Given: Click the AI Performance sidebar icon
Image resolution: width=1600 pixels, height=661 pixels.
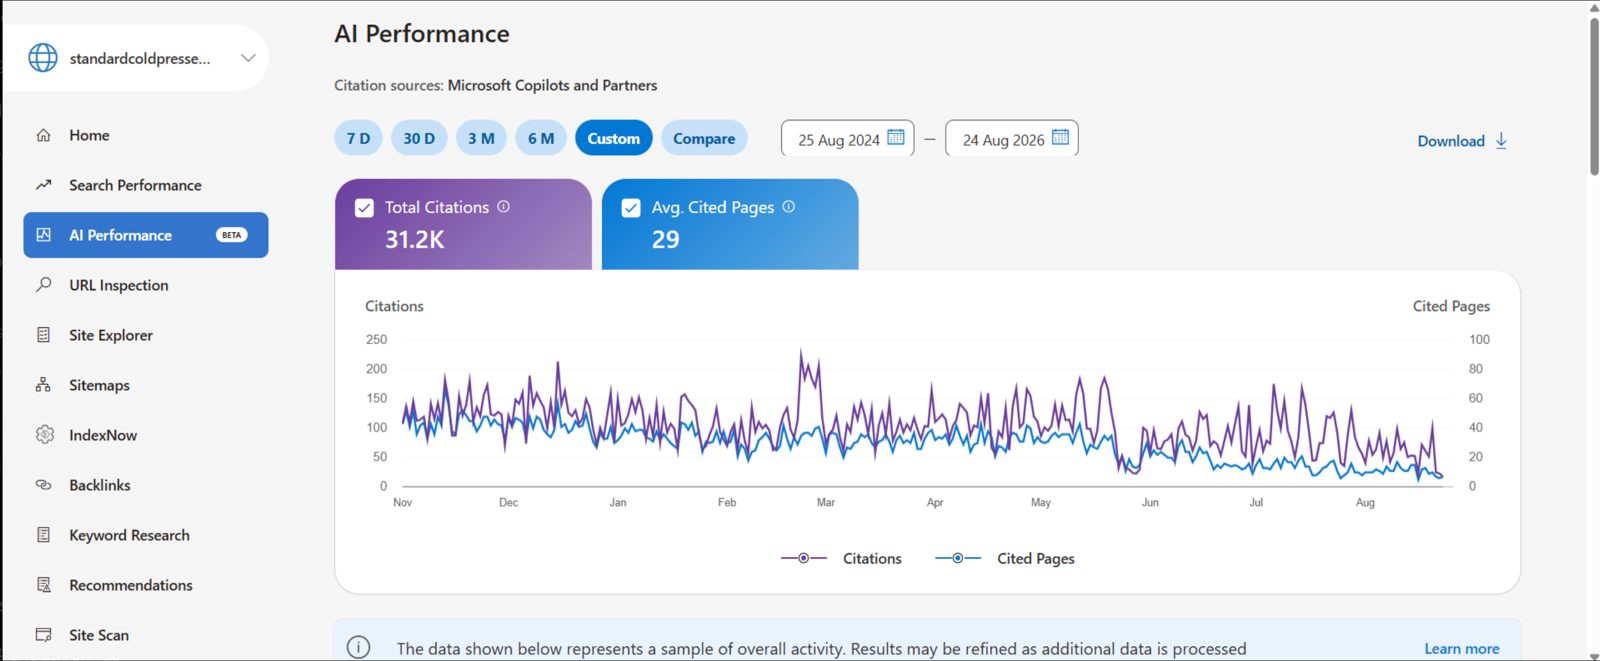Looking at the screenshot, I should [x=43, y=235].
